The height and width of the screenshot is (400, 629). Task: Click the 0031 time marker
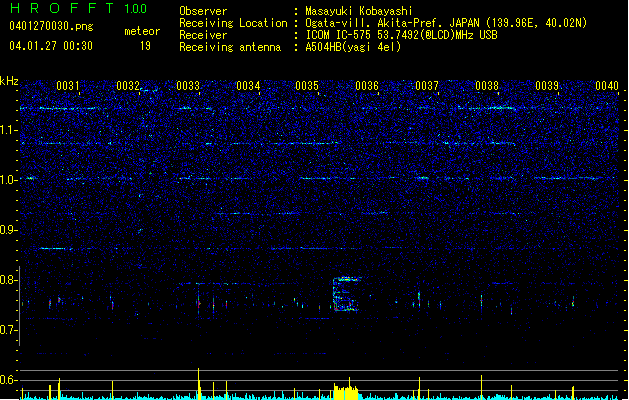point(68,86)
